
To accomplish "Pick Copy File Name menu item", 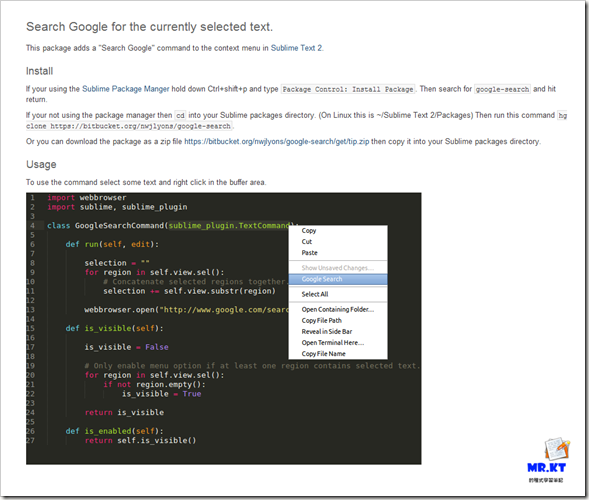I will coord(323,354).
